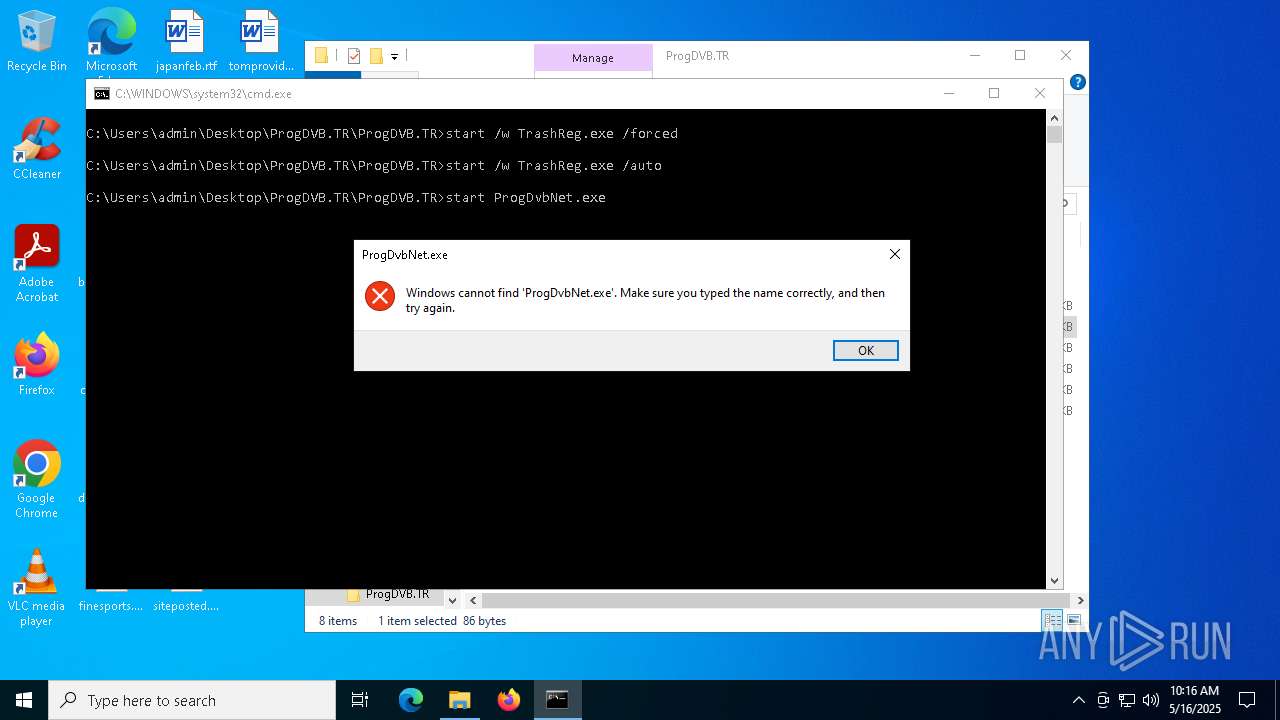
Task: Click OK in the ProgDvbNet.exe error dialog
Action: 865,350
